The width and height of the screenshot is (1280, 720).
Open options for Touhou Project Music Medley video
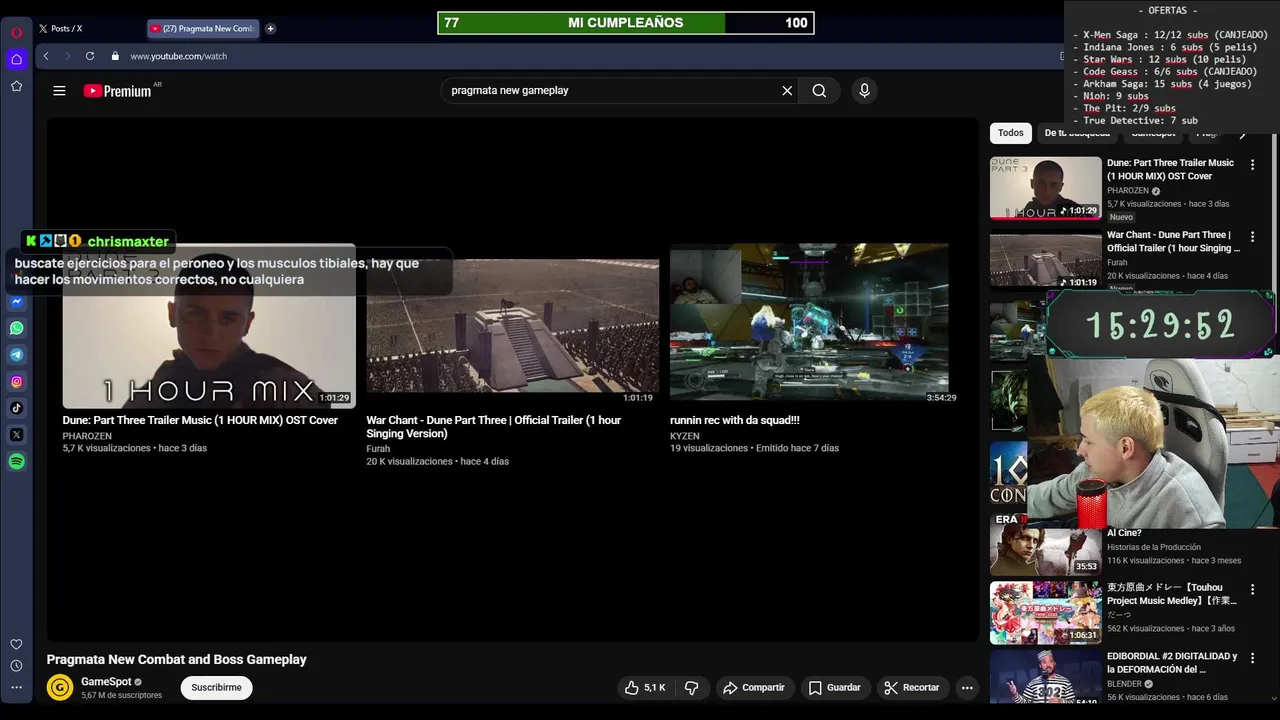1252,590
